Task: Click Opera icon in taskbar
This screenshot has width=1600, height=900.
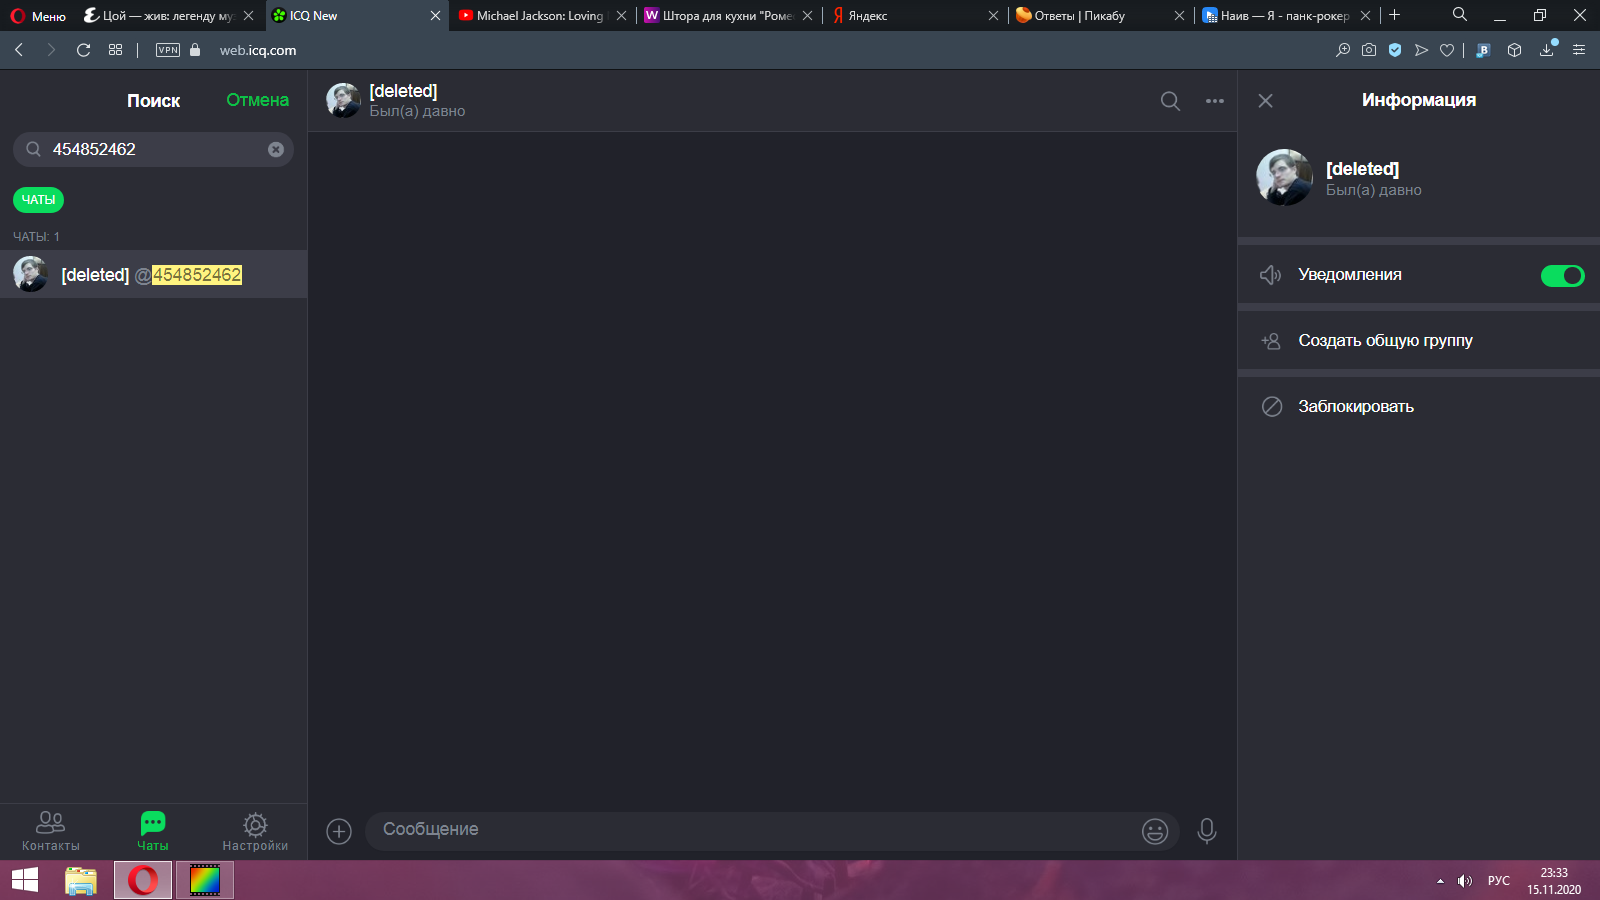Action: tap(143, 880)
